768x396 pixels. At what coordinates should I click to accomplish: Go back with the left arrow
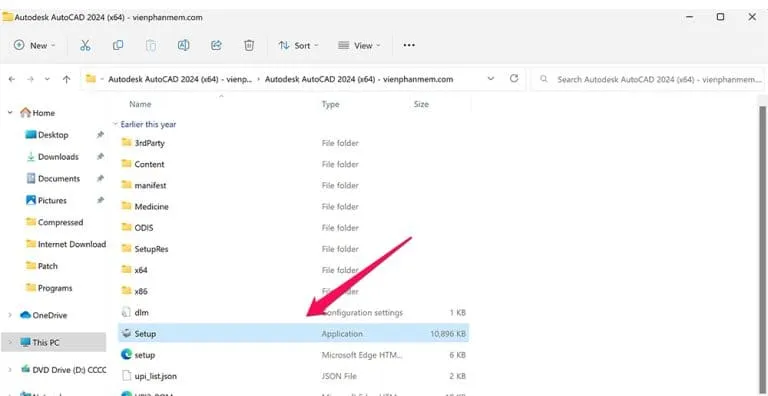click(x=12, y=79)
